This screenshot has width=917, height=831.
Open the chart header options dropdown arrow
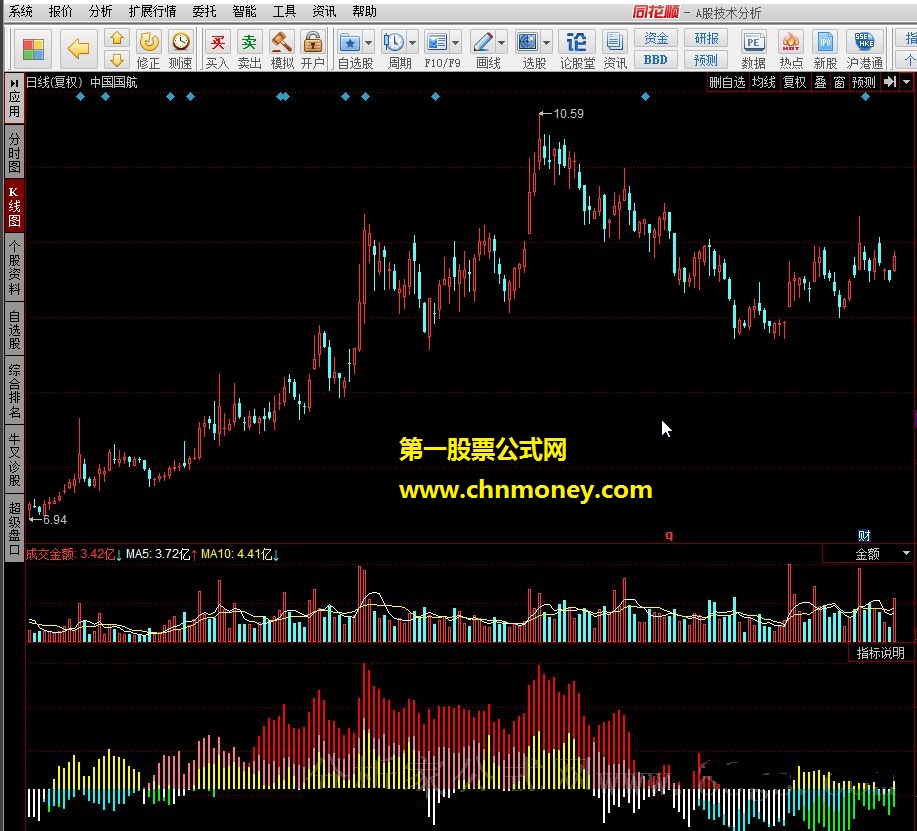pos(906,82)
